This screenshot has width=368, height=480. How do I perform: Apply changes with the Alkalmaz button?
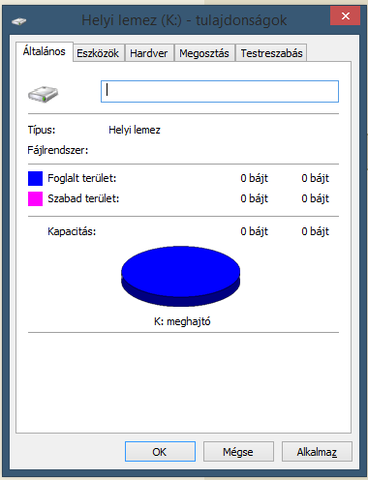(317, 452)
